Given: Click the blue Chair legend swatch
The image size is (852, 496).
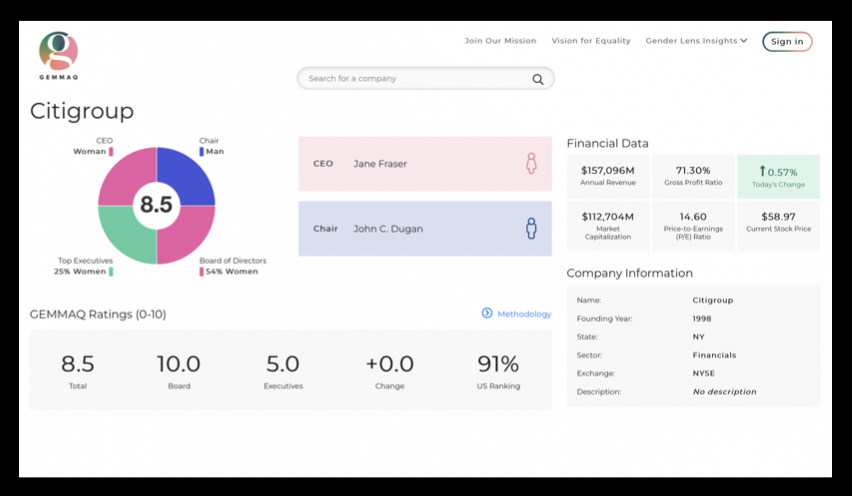Looking at the screenshot, I should 202,152.
